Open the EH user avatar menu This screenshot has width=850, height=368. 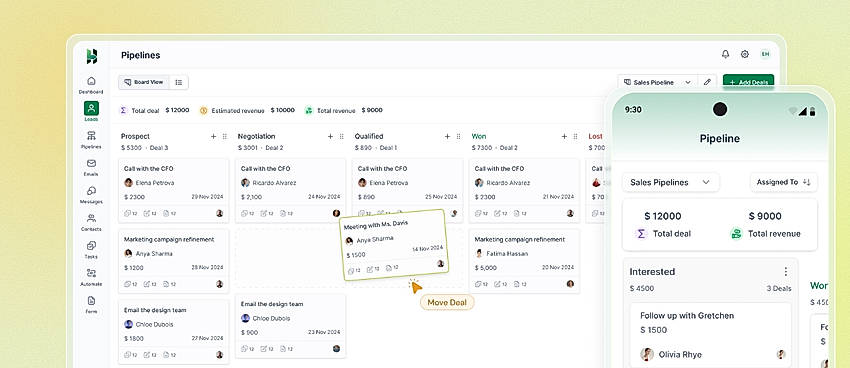(765, 54)
